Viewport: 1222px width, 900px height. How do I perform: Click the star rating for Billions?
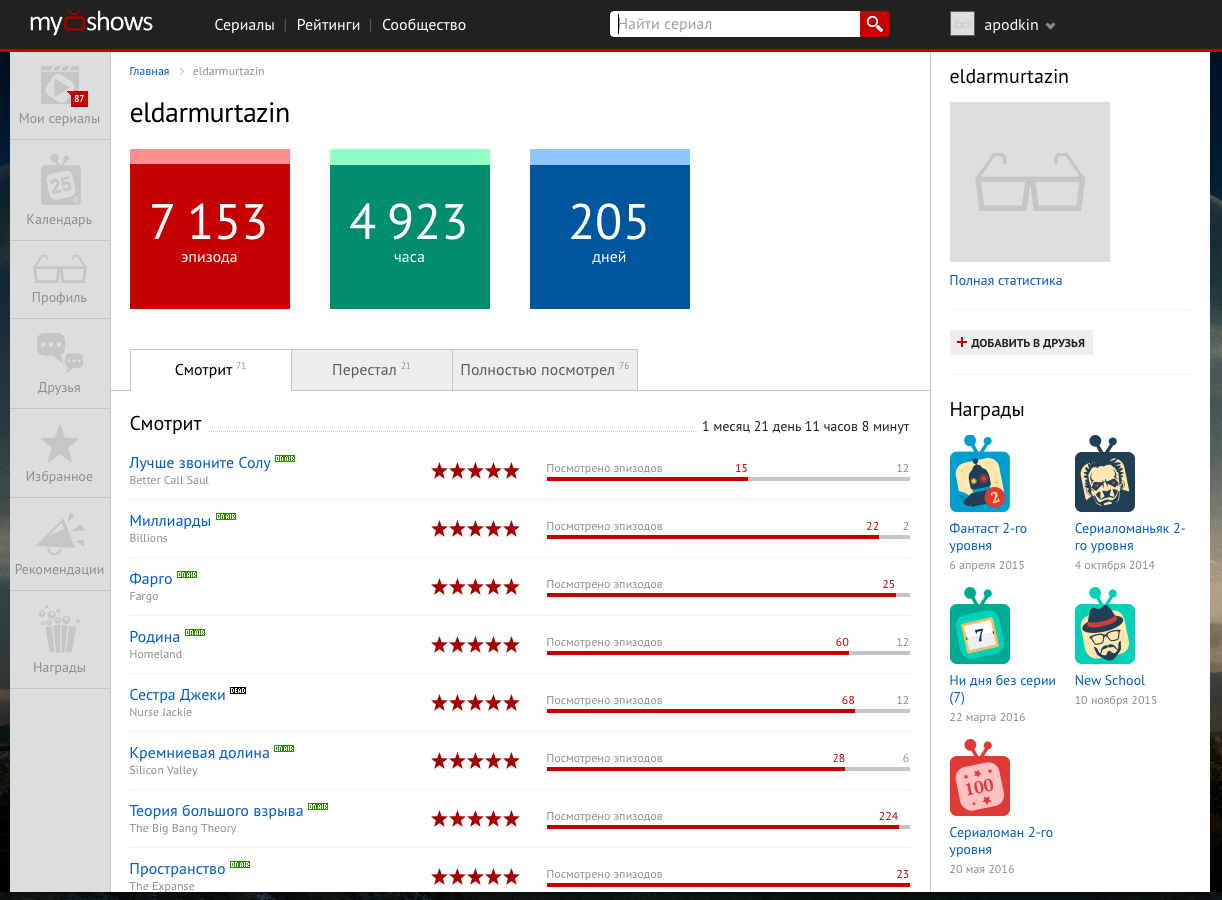(x=475, y=529)
